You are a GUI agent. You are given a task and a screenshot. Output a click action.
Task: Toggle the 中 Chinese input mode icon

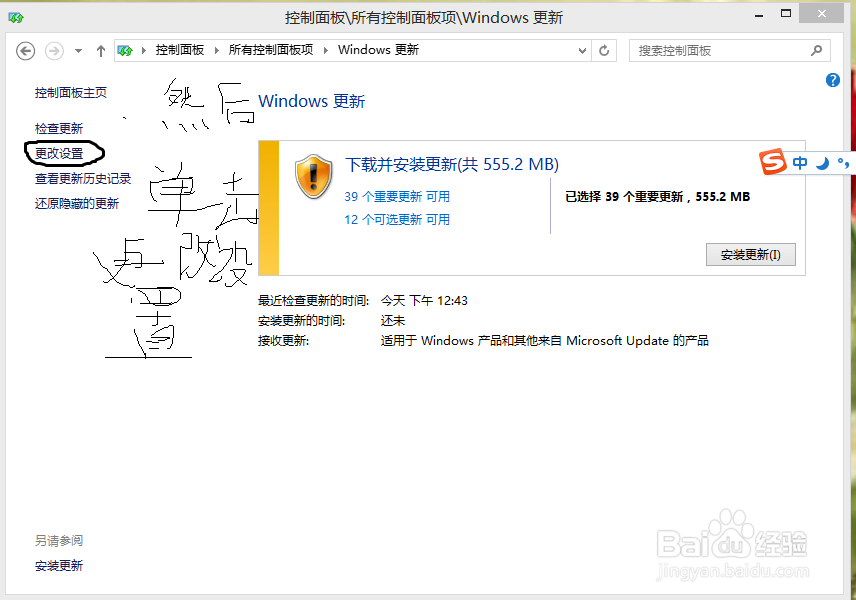(x=800, y=163)
